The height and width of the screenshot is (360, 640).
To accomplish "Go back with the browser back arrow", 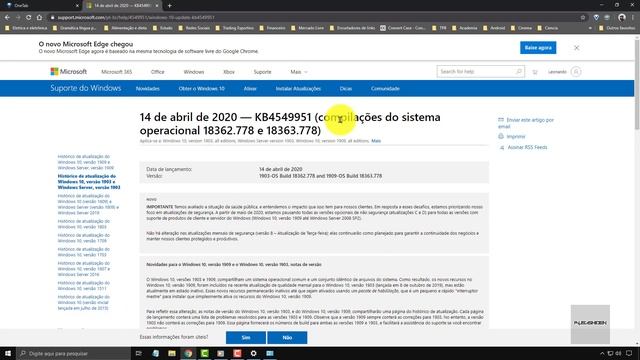I will pos(7,18).
